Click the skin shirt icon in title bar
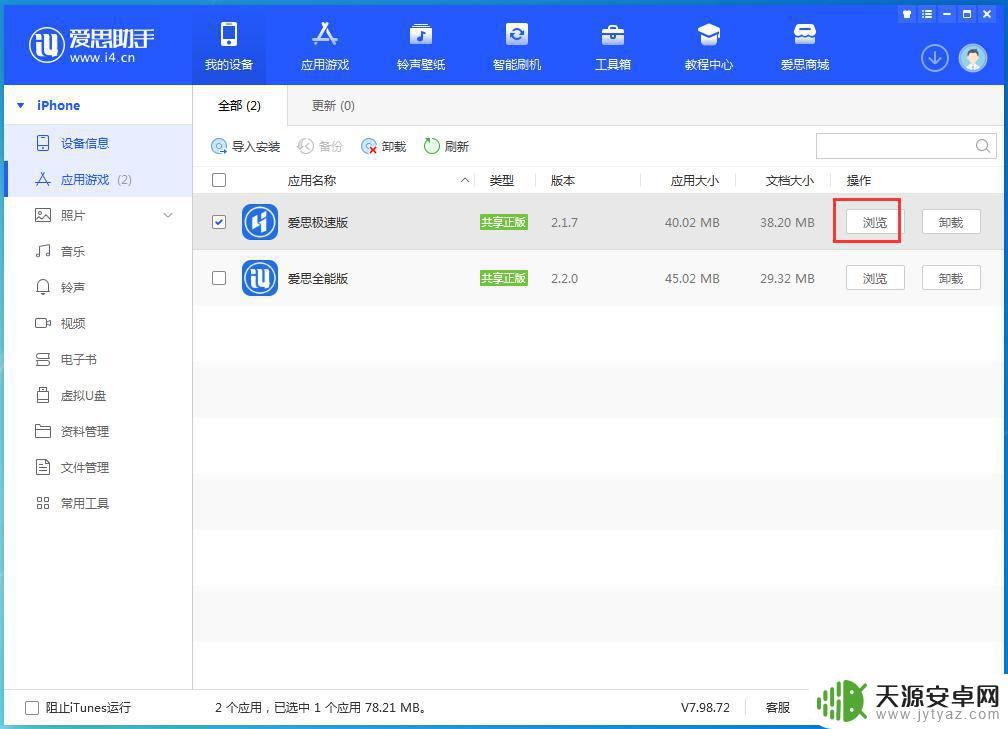This screenshot has height=729, width=1008. pyautogui.click(x=907, y=14)
